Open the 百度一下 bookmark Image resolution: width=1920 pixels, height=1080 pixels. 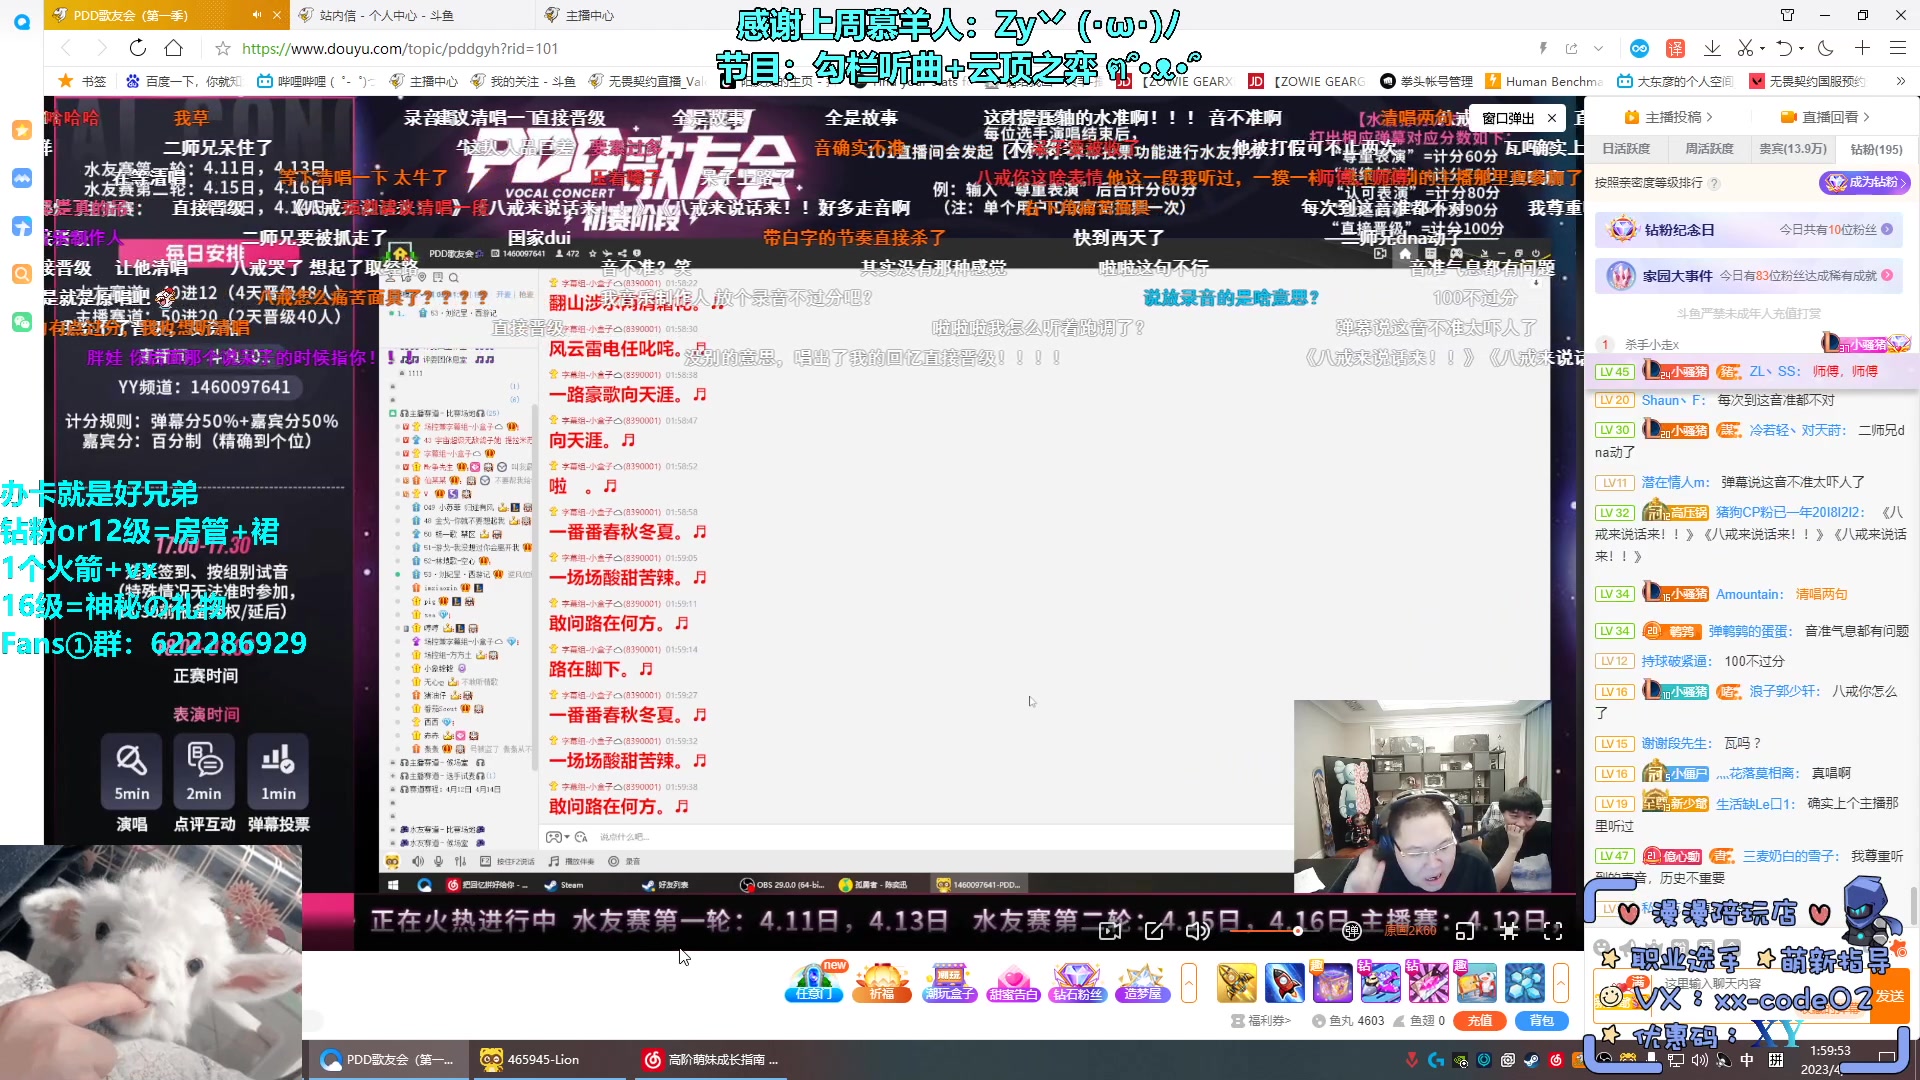[184, 81]
